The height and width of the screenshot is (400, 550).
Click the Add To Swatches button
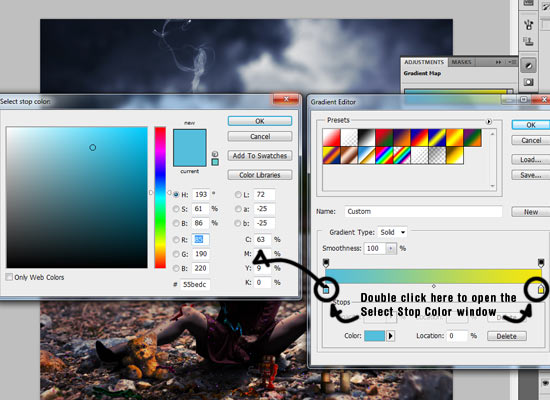click(x=260, y=155)
